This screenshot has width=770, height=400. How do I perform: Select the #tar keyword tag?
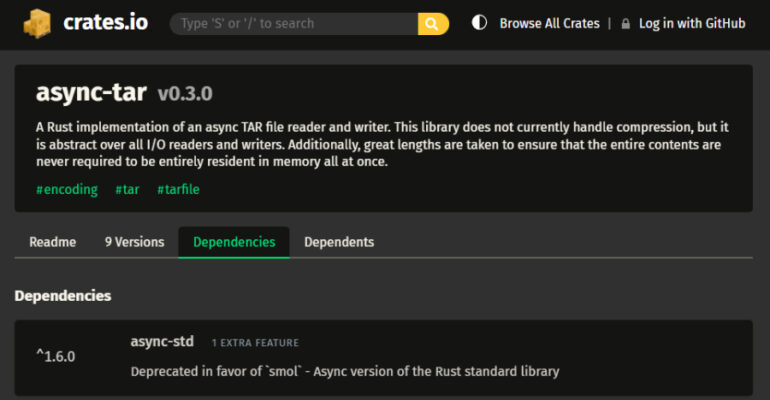(126, 189)
